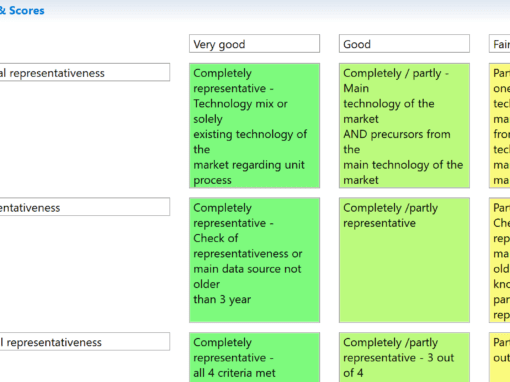Click the 'AND precursors from the' text line

[x=397, y=142]
